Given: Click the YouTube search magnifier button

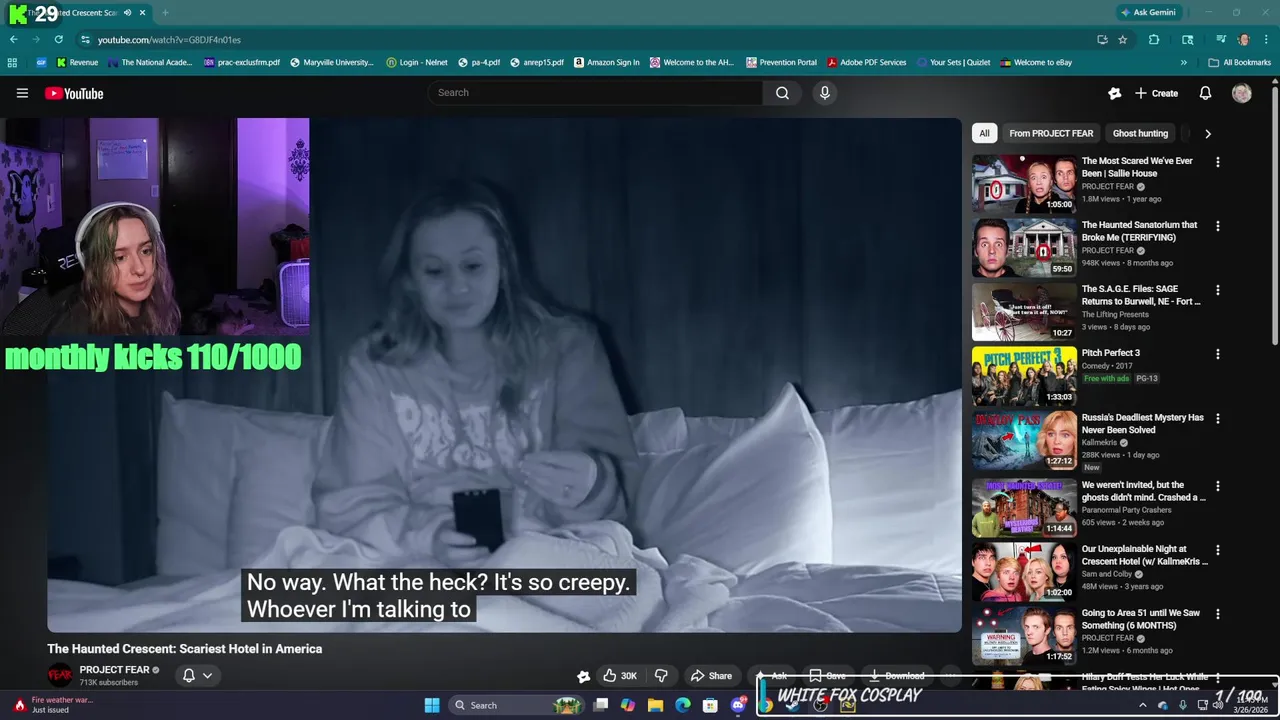Looking at the screenshot, I should [782, 93].
